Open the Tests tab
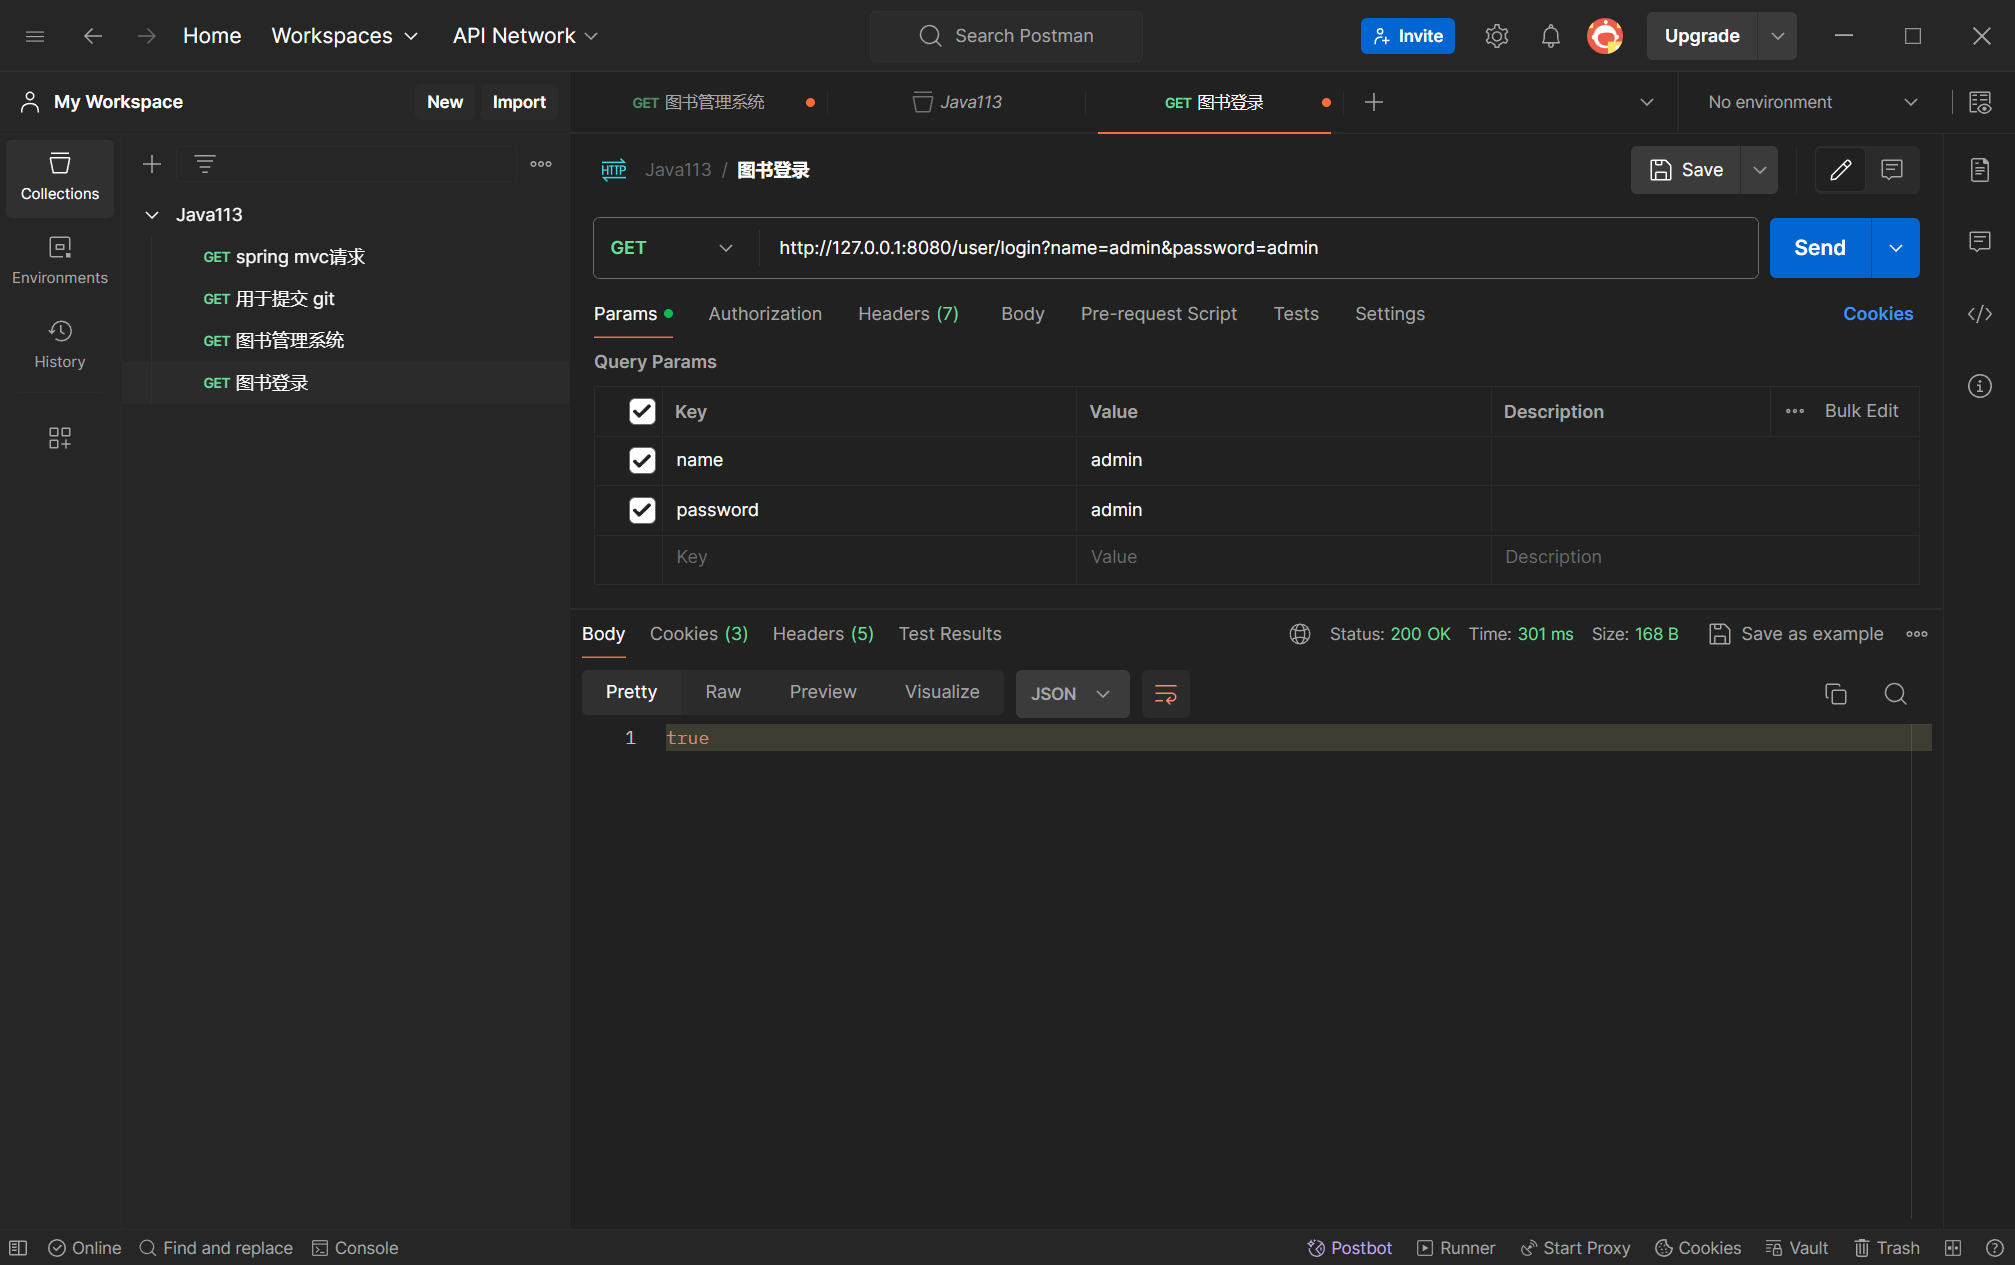The image size is (2015, 1265). pyautogui.click(x=1296, y=314)
